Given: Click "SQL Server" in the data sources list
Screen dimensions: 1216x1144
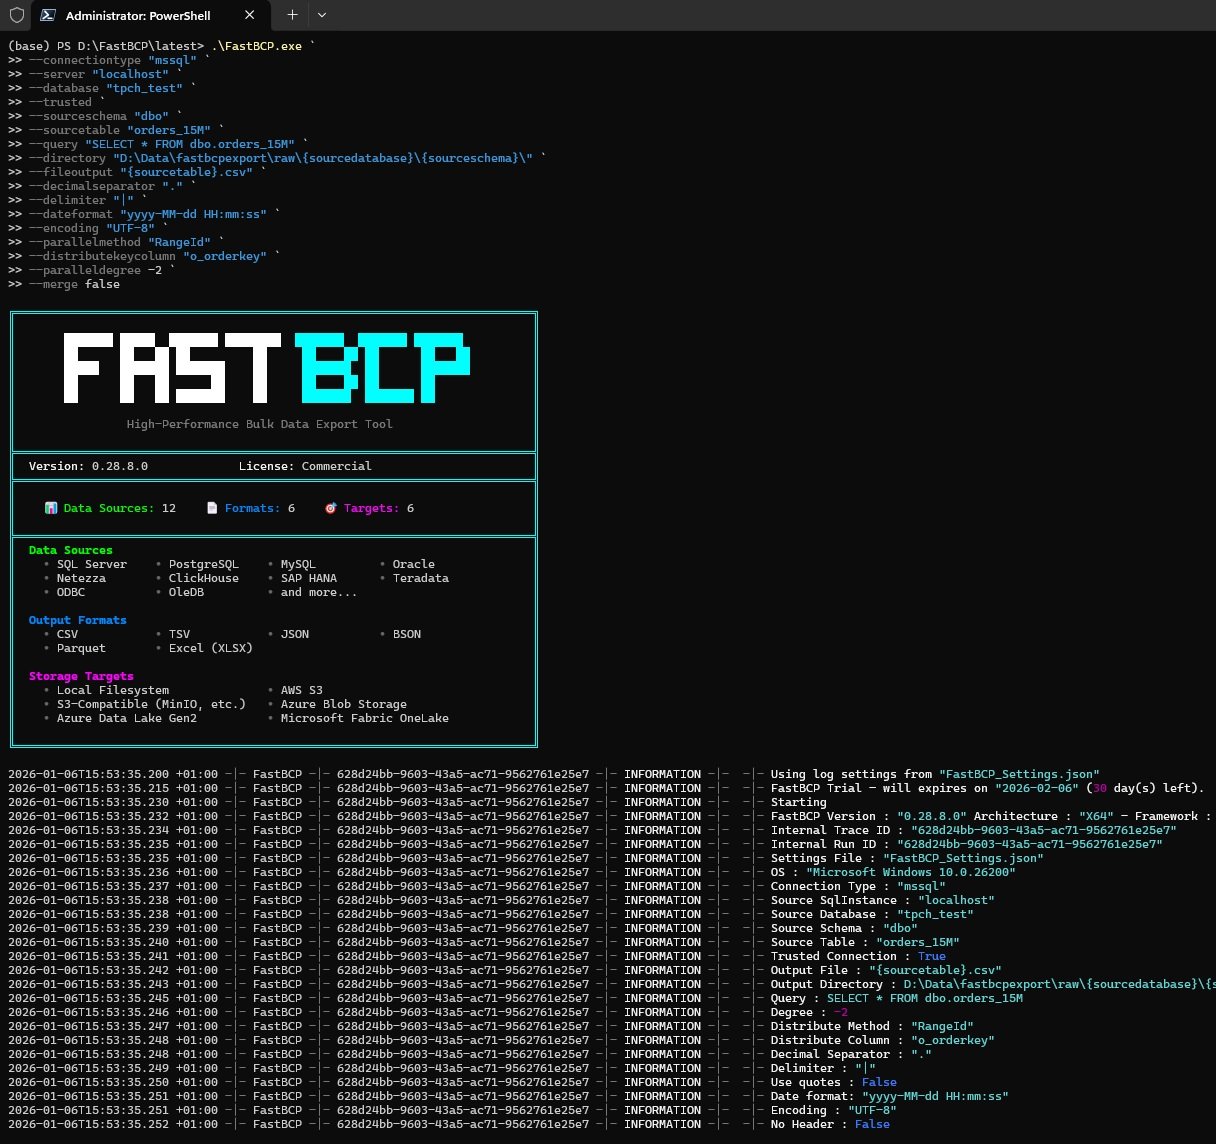Looking at the screenshot, I should [x=92, y=564].
